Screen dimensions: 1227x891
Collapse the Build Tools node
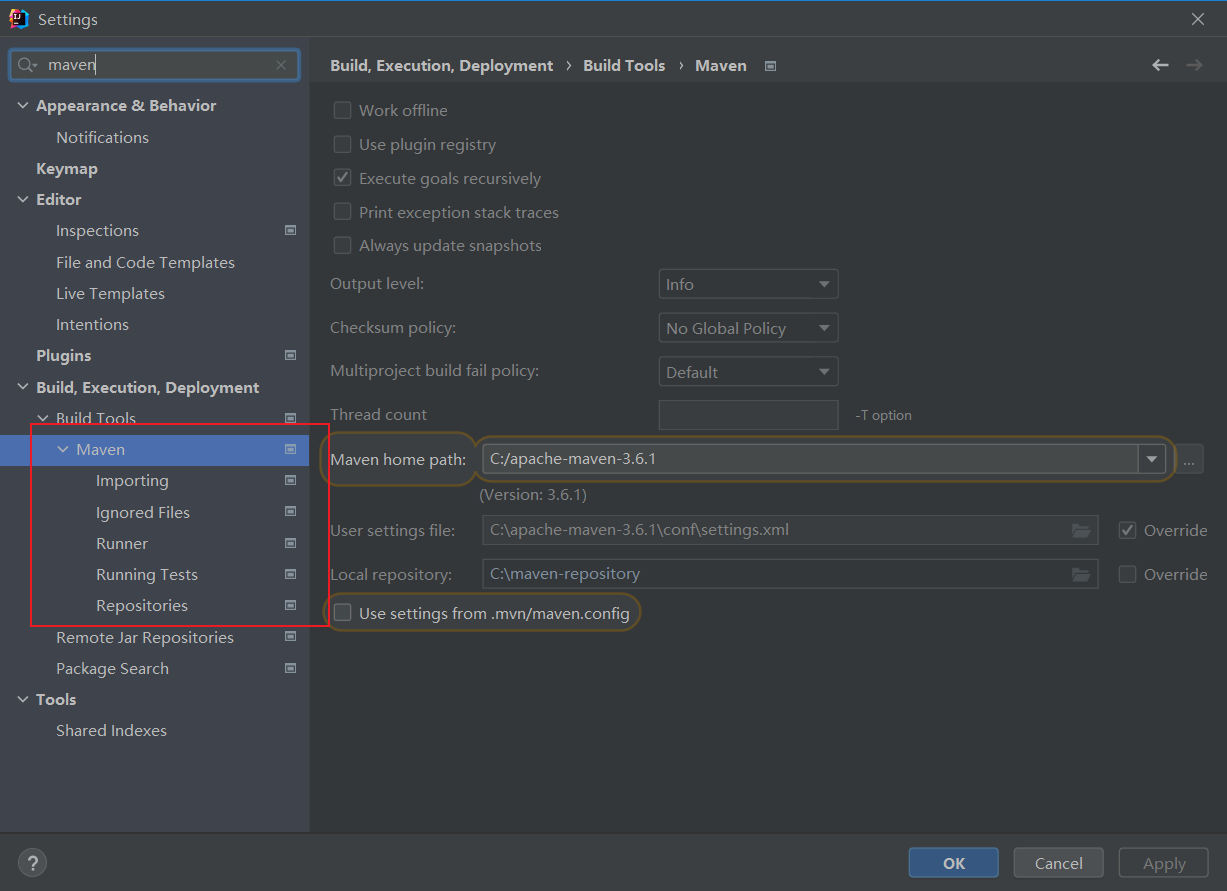[x=43, y=418]
